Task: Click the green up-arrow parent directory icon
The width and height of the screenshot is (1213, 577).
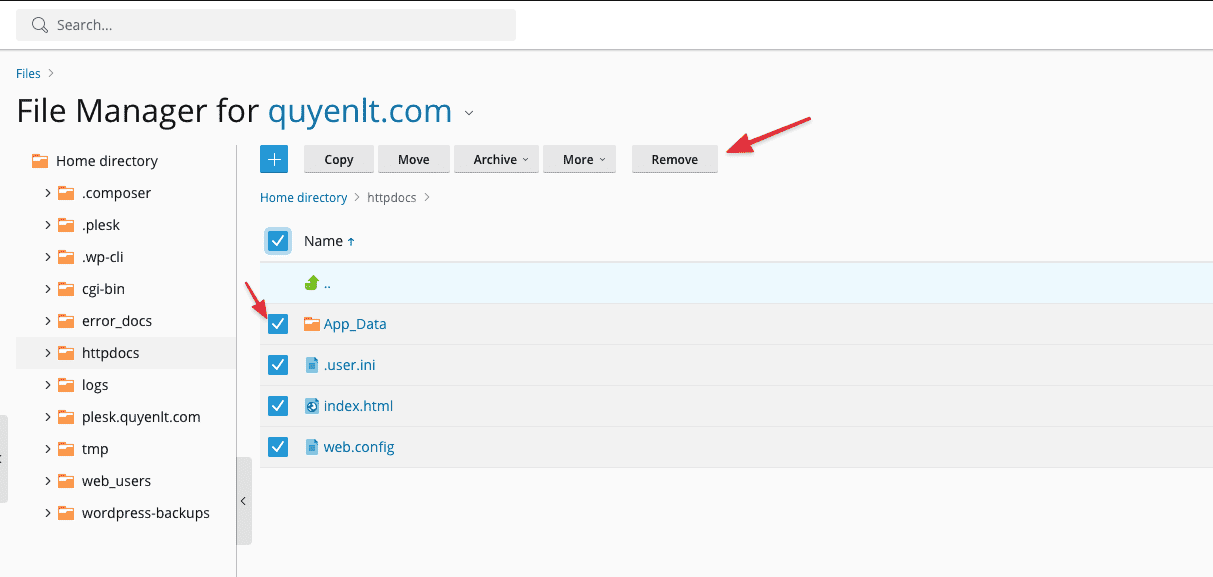Action: 311,283
